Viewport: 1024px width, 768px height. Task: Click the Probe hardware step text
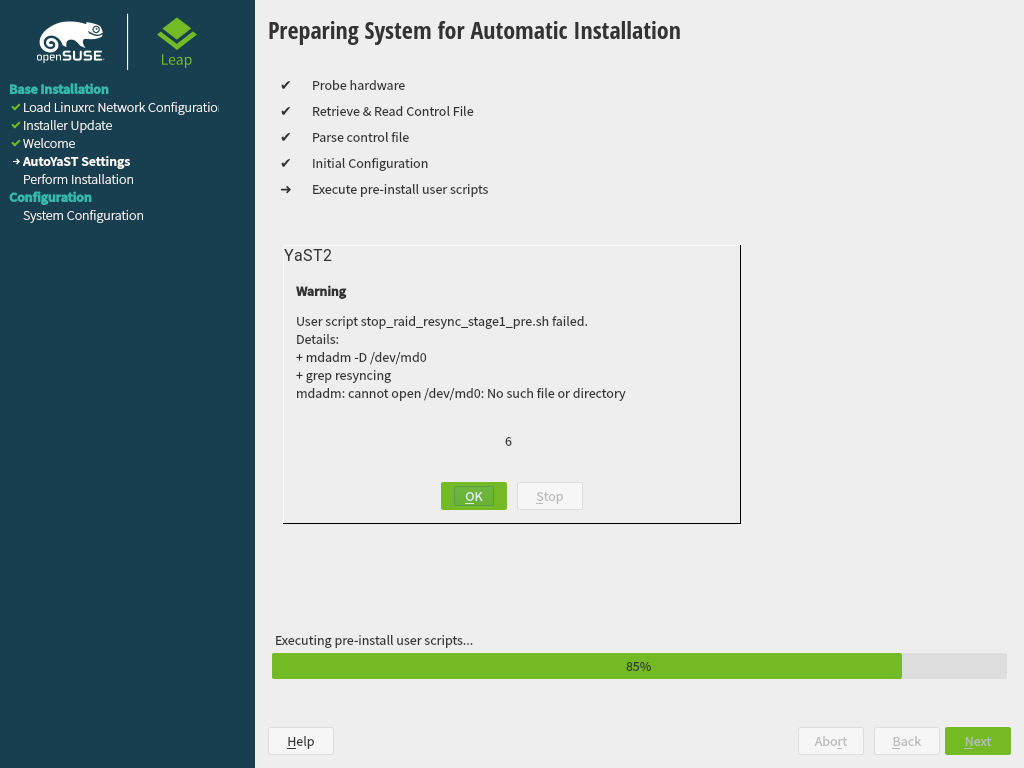[359, 86]
